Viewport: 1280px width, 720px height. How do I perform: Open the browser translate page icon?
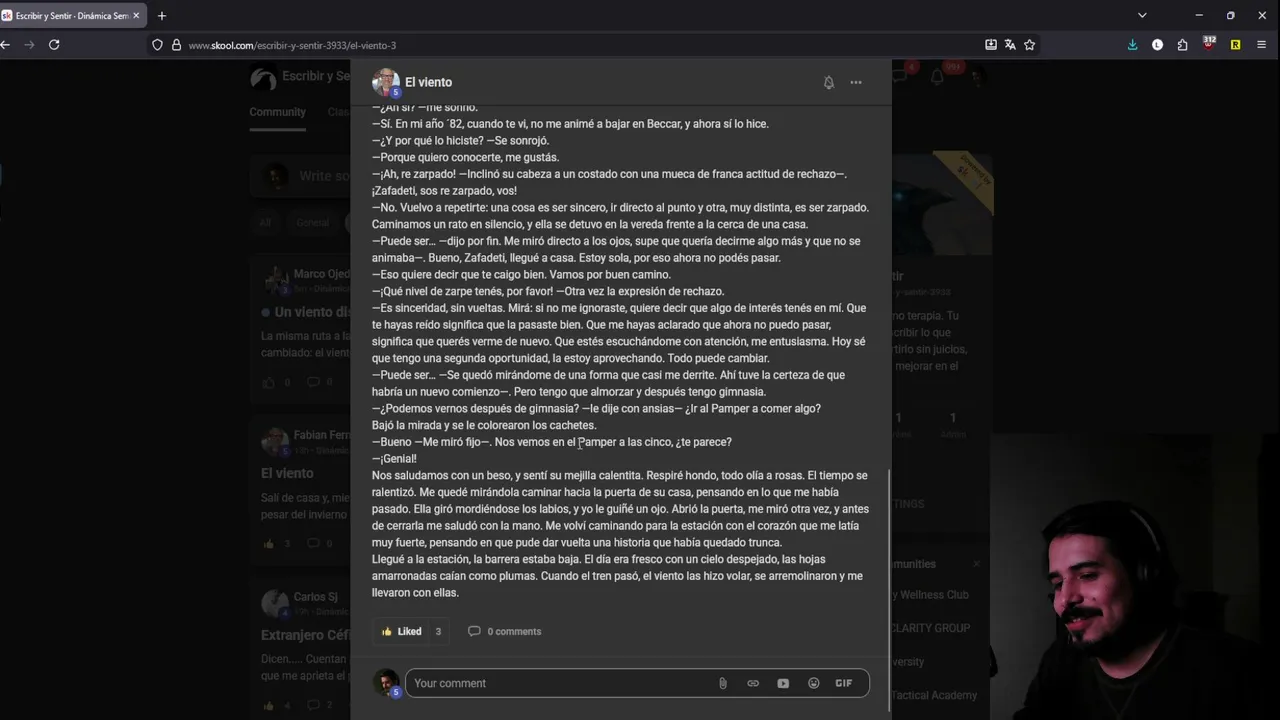click(1010, 45)
